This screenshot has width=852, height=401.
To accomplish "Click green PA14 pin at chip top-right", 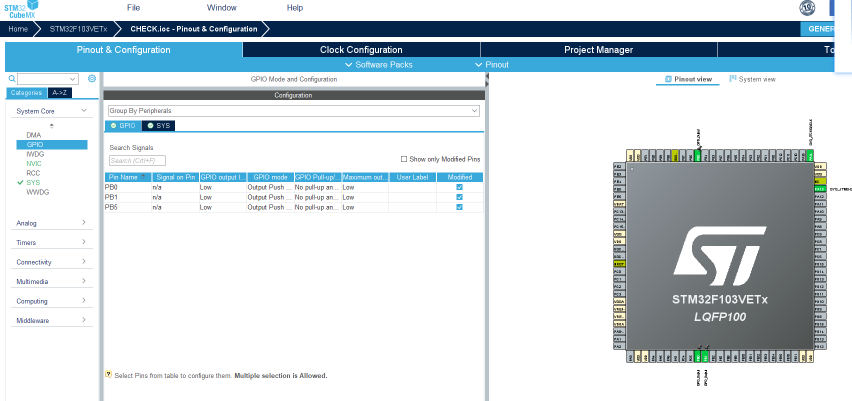I will coord(810,156).
